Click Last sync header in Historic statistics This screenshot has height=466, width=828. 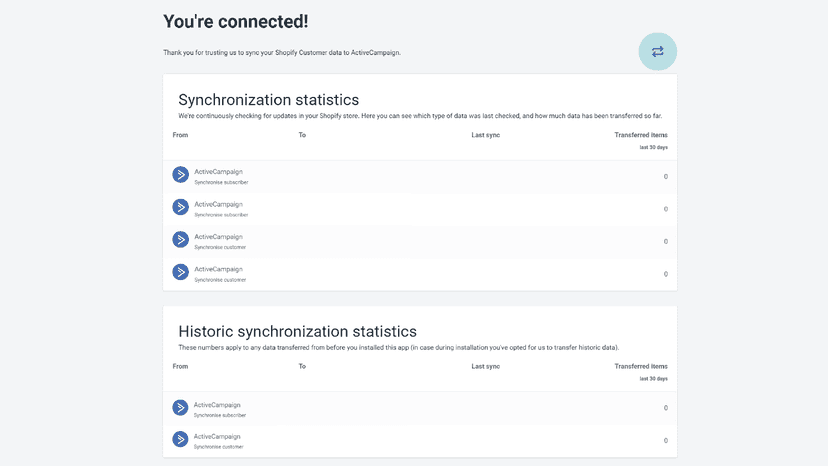click(485, 366)
